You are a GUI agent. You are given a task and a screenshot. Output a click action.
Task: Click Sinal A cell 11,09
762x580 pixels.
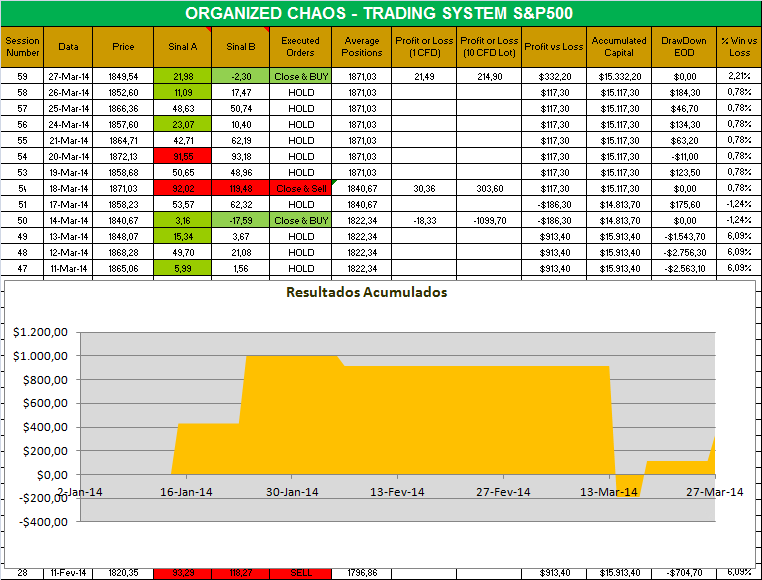point(183,92)
